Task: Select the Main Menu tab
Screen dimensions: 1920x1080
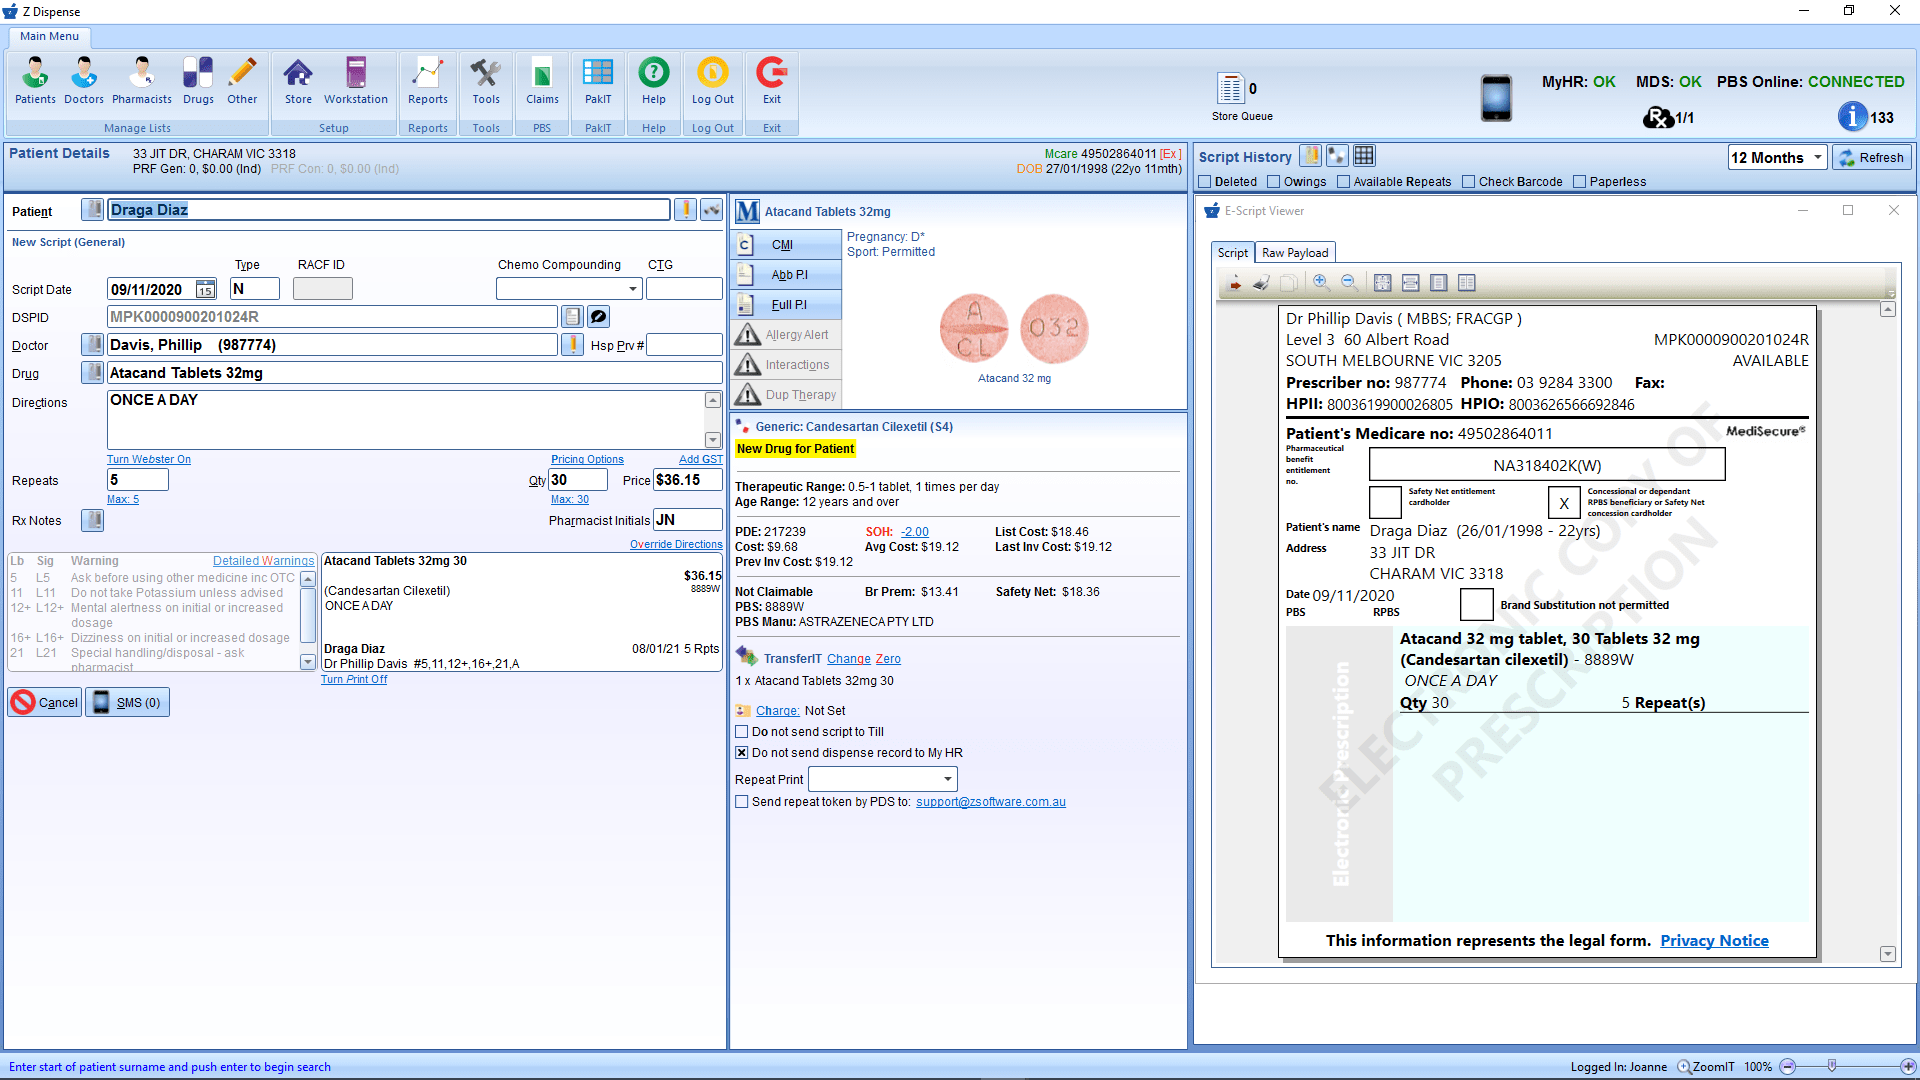Action: point(48,36)
